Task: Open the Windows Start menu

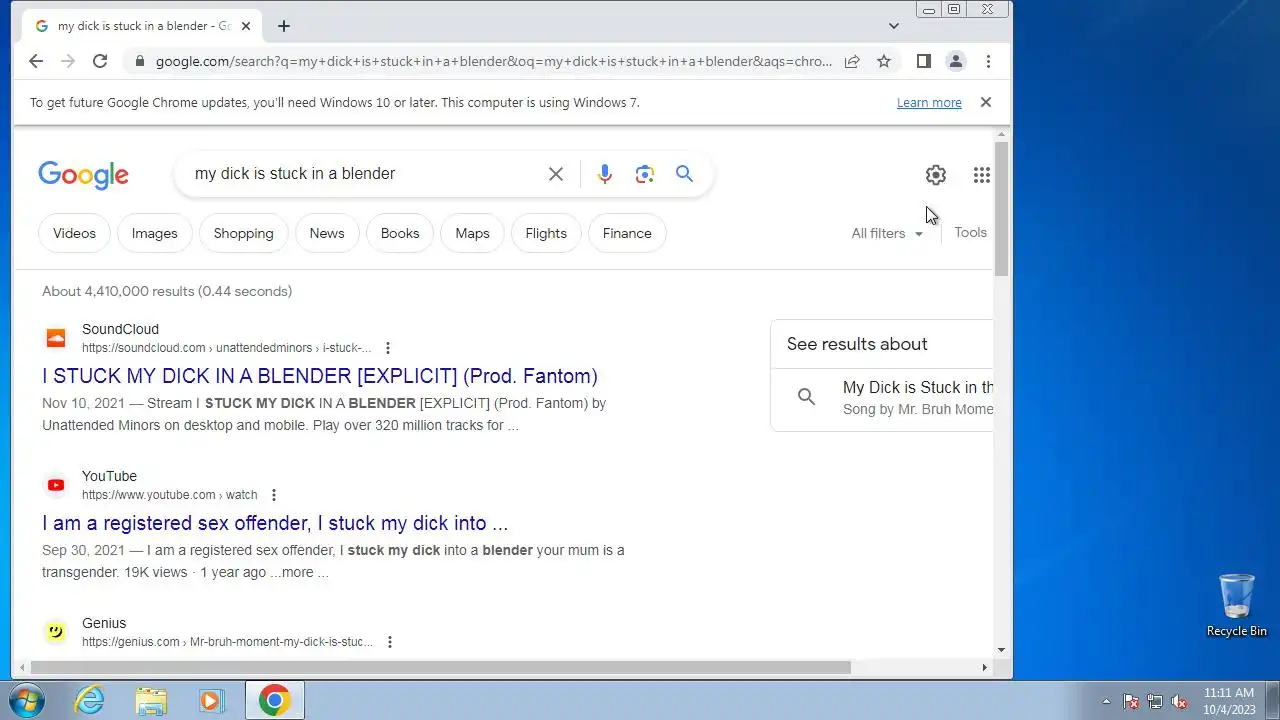Action: click(x=27, y=700)
